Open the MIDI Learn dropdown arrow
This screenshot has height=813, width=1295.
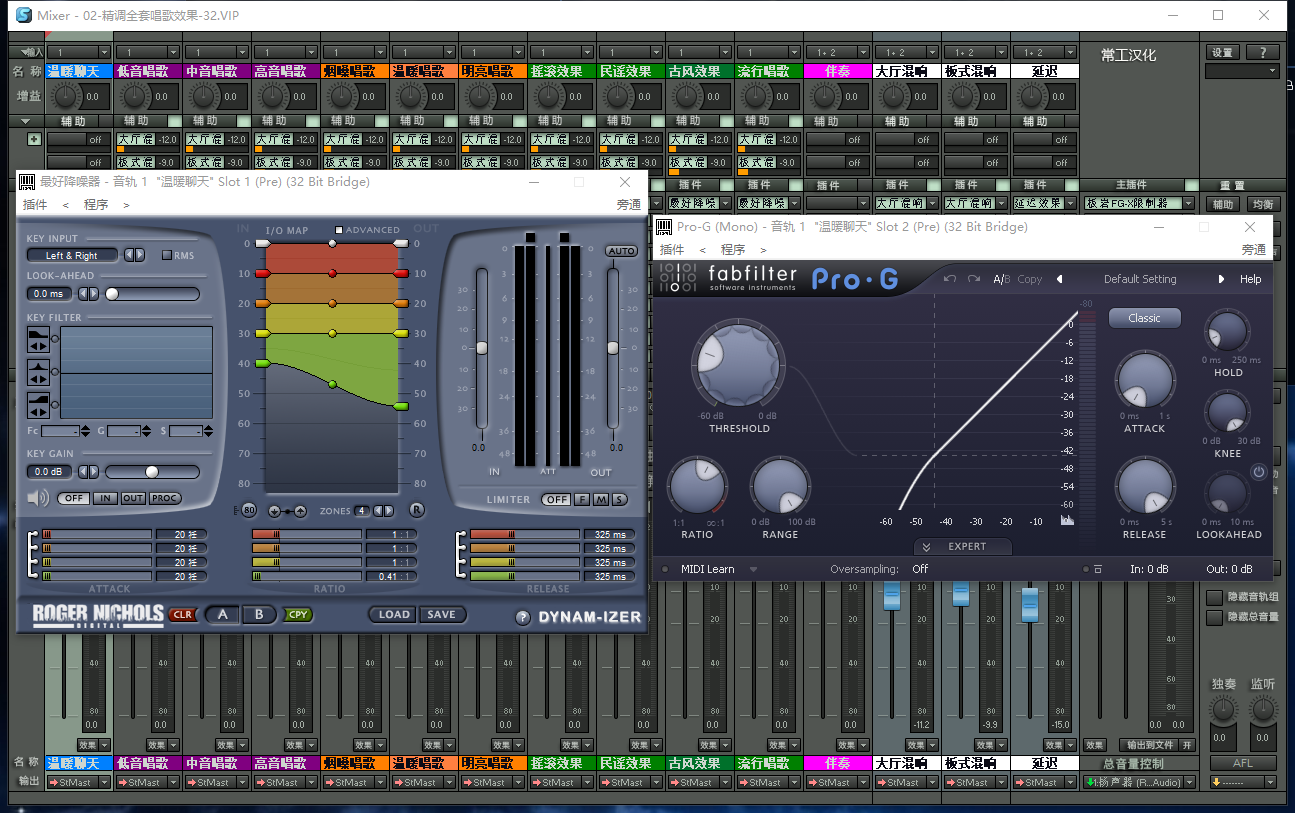pos(753,569)
